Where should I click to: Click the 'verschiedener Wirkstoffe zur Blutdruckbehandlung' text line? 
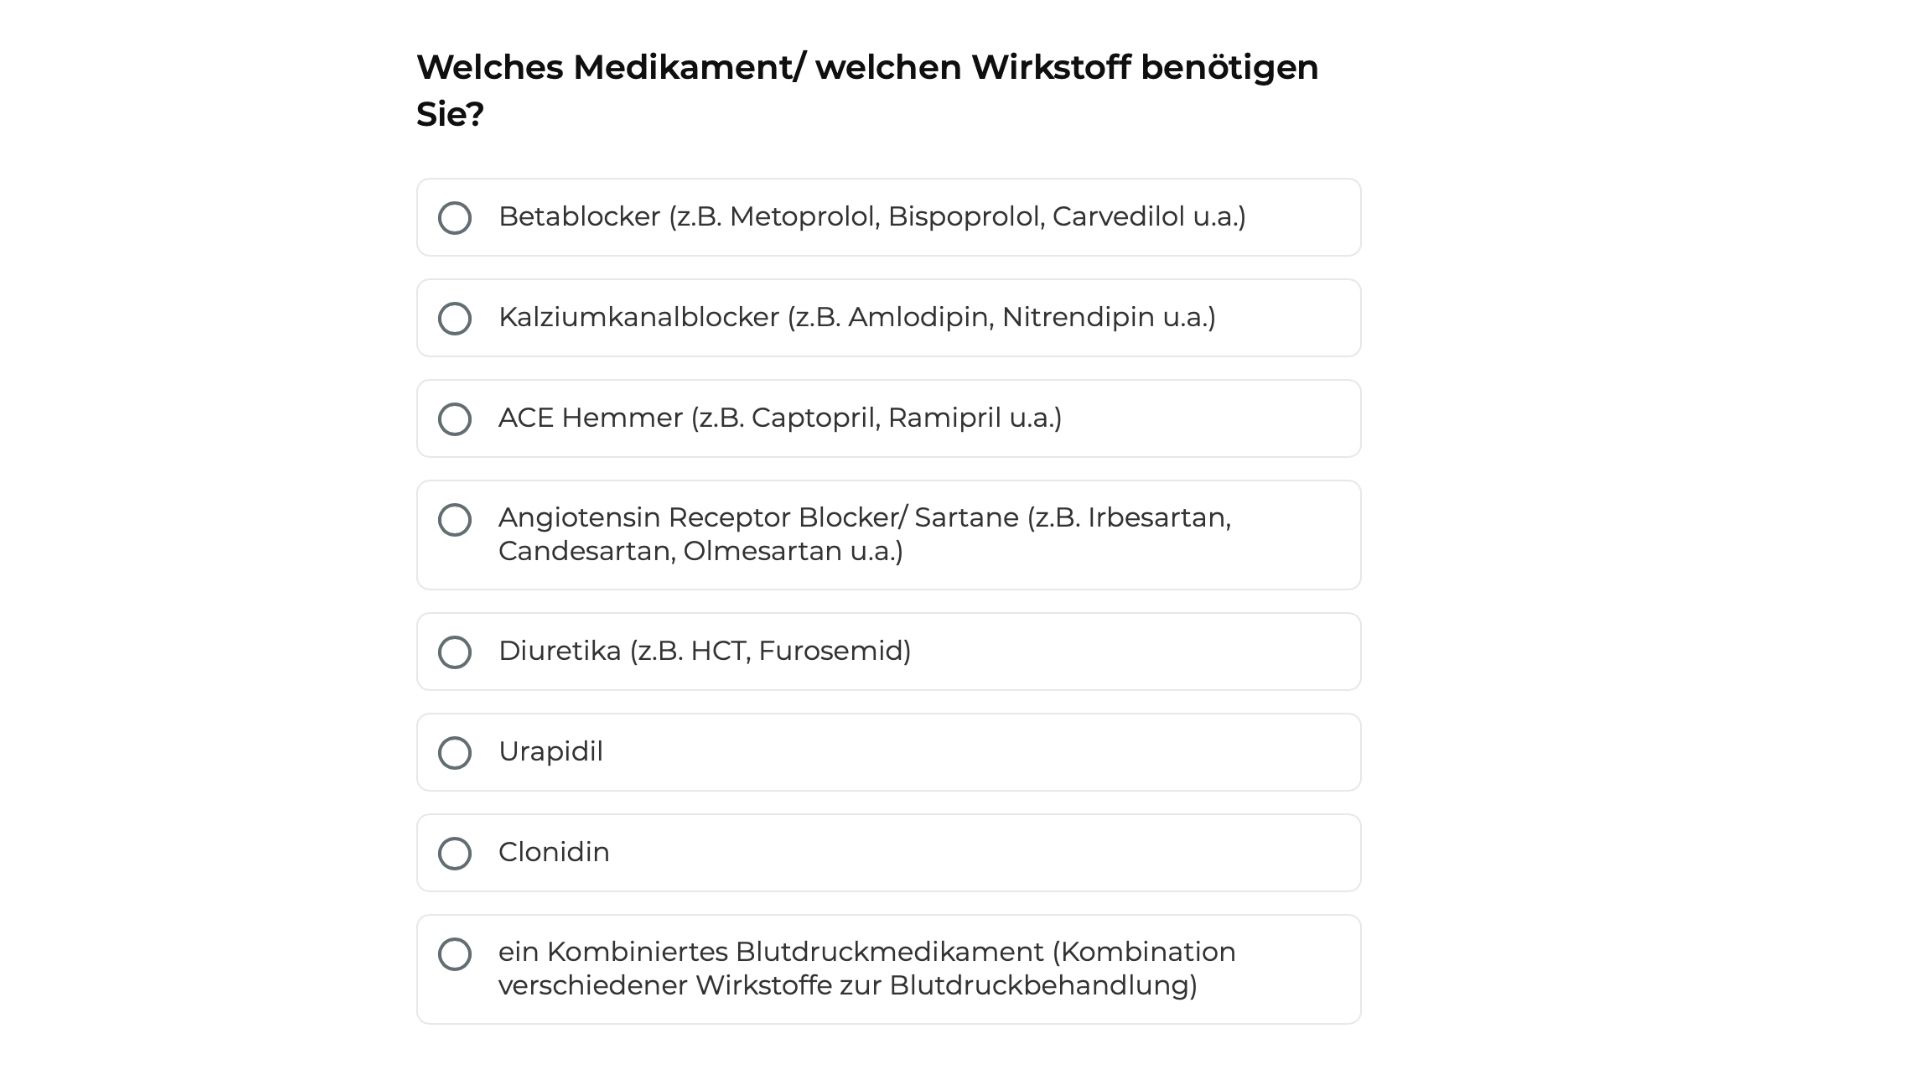pyautogui.click(x=847, y=986)
